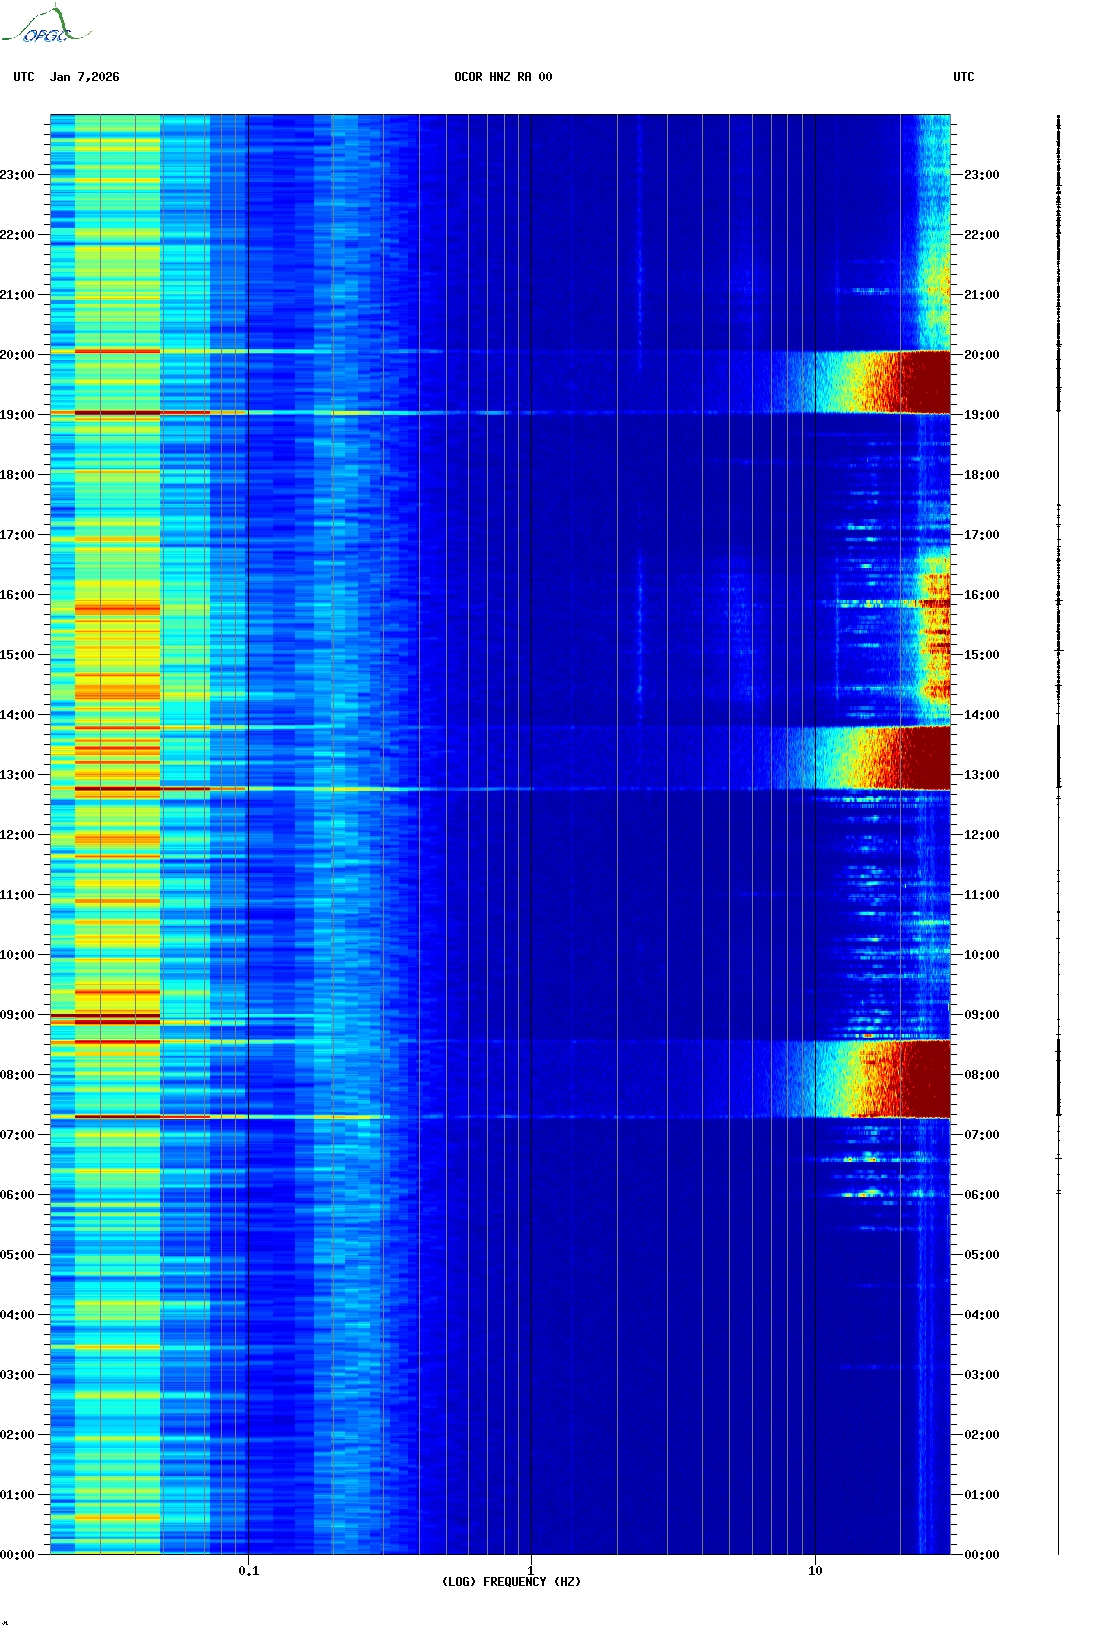Click the left-axis '12:00' time label
Image resolution: width=1102 pixels, height=1634 pixels.
point(17,835)
